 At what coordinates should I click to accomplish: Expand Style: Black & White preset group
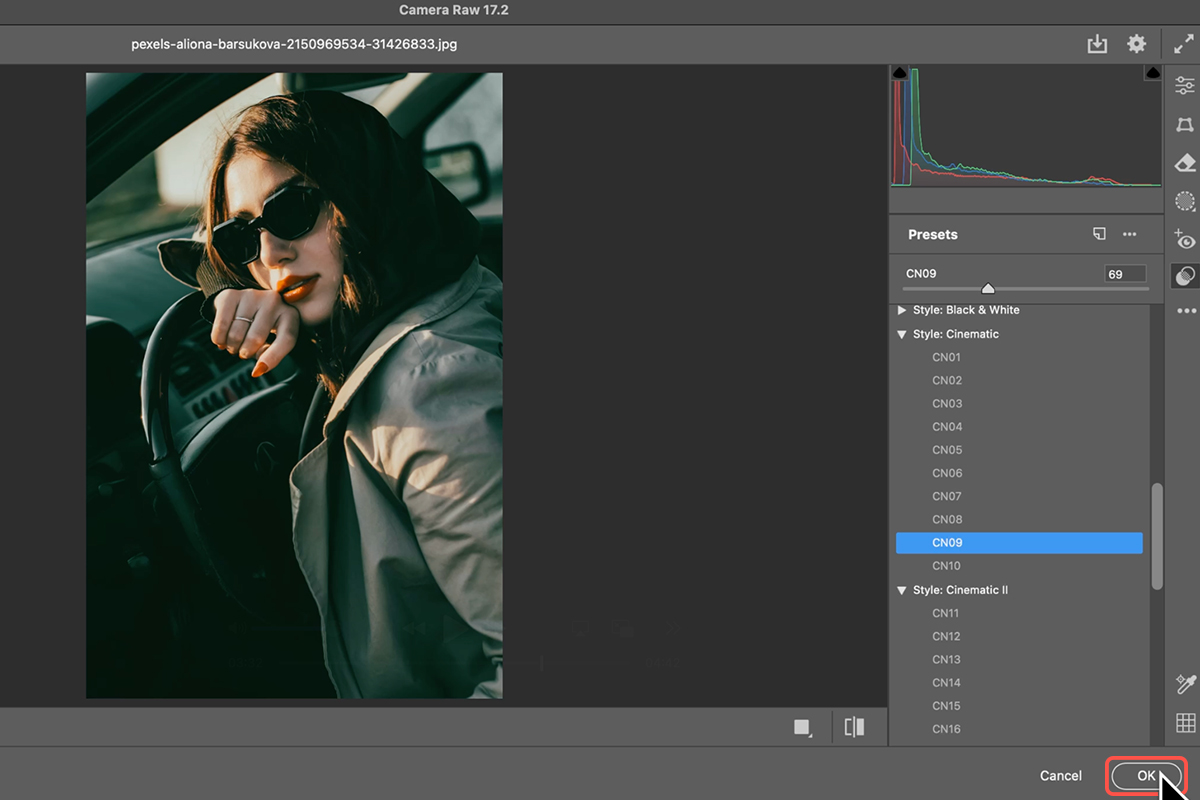click(x=903, y=310)
